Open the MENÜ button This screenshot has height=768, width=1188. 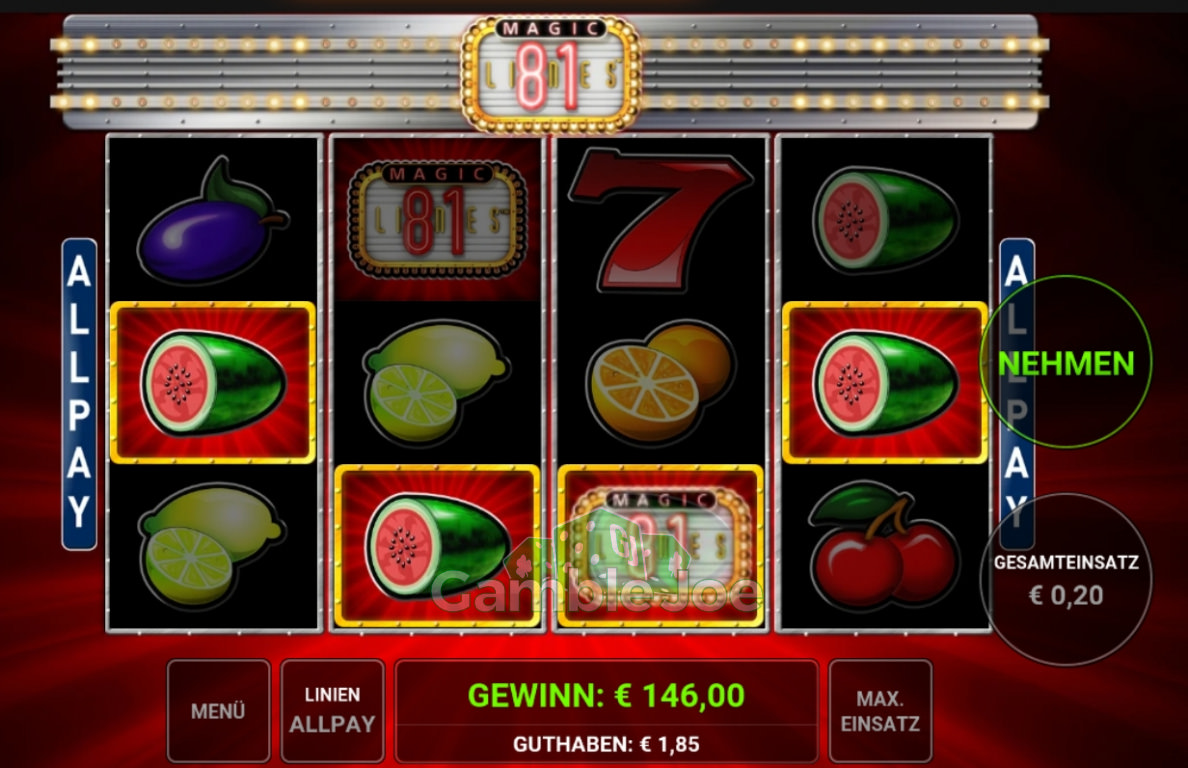(218, 710)
